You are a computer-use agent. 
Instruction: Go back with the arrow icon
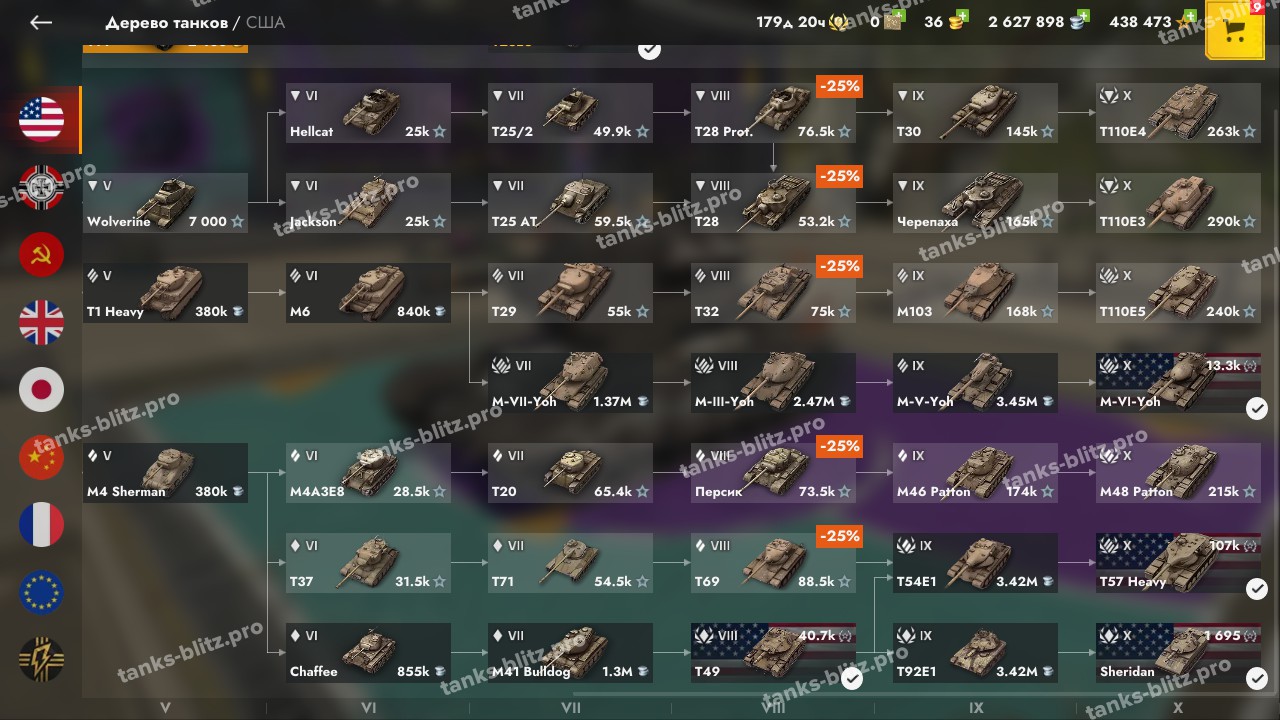40,22
